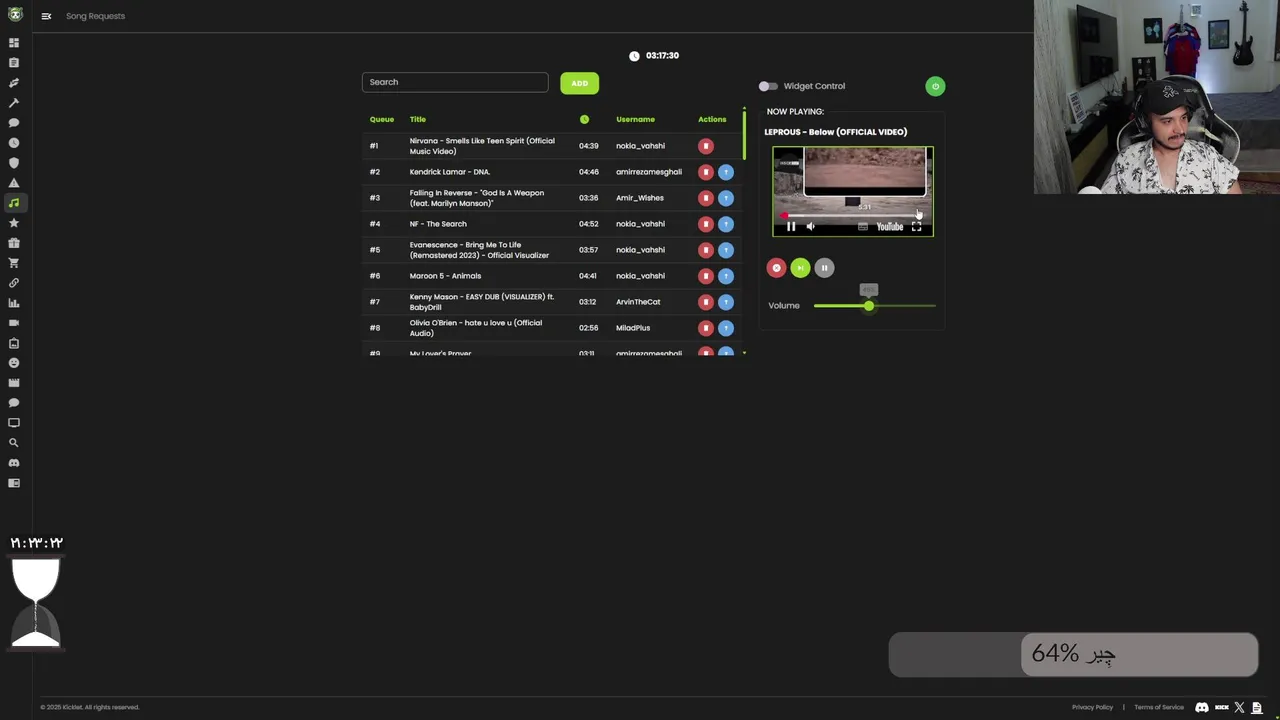Seek on the YouTube progress bar
The height and width of the screenshot is (720, 1280).
pos(853,215)
